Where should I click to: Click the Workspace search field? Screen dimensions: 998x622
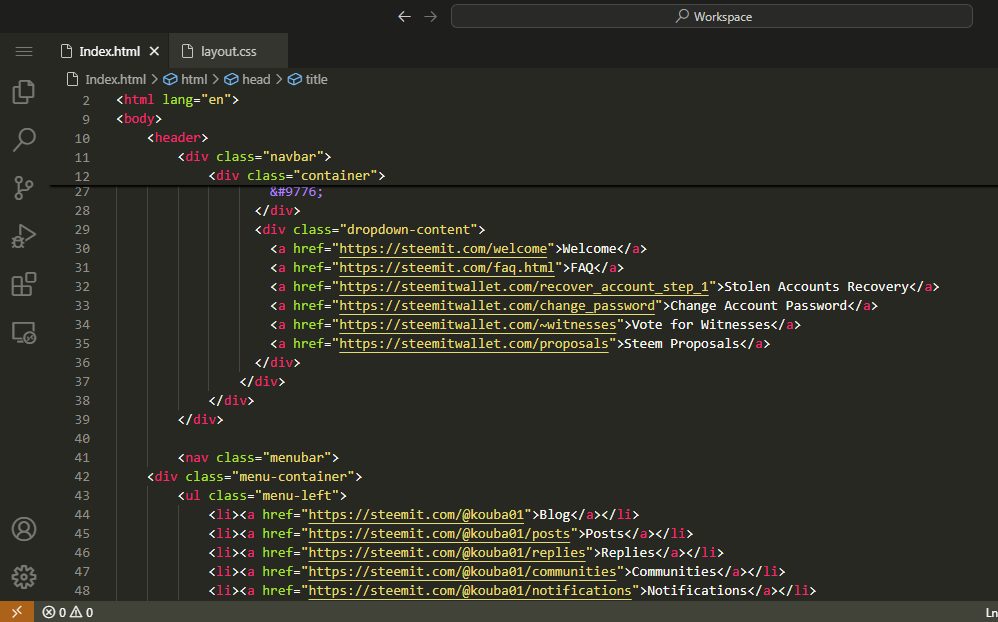click(x=711, y=16)
